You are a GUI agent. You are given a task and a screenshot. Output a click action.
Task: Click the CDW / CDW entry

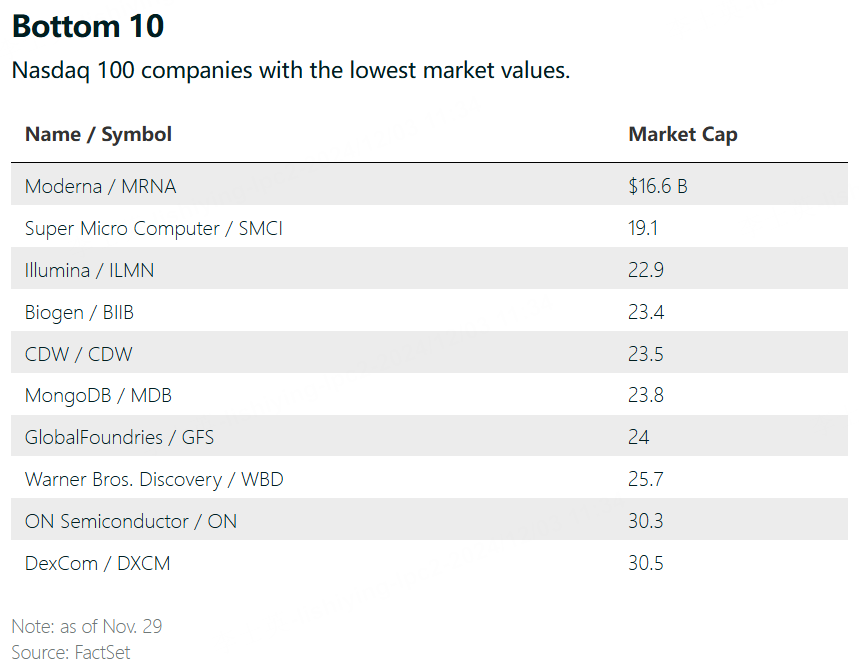click(x=78, y=354)
